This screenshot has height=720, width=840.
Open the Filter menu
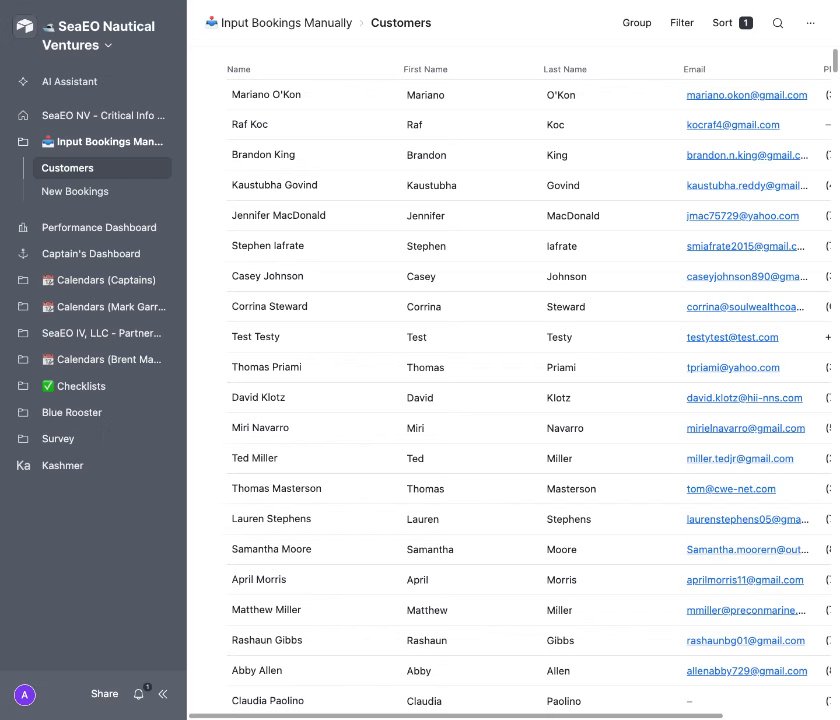(682, 23)
